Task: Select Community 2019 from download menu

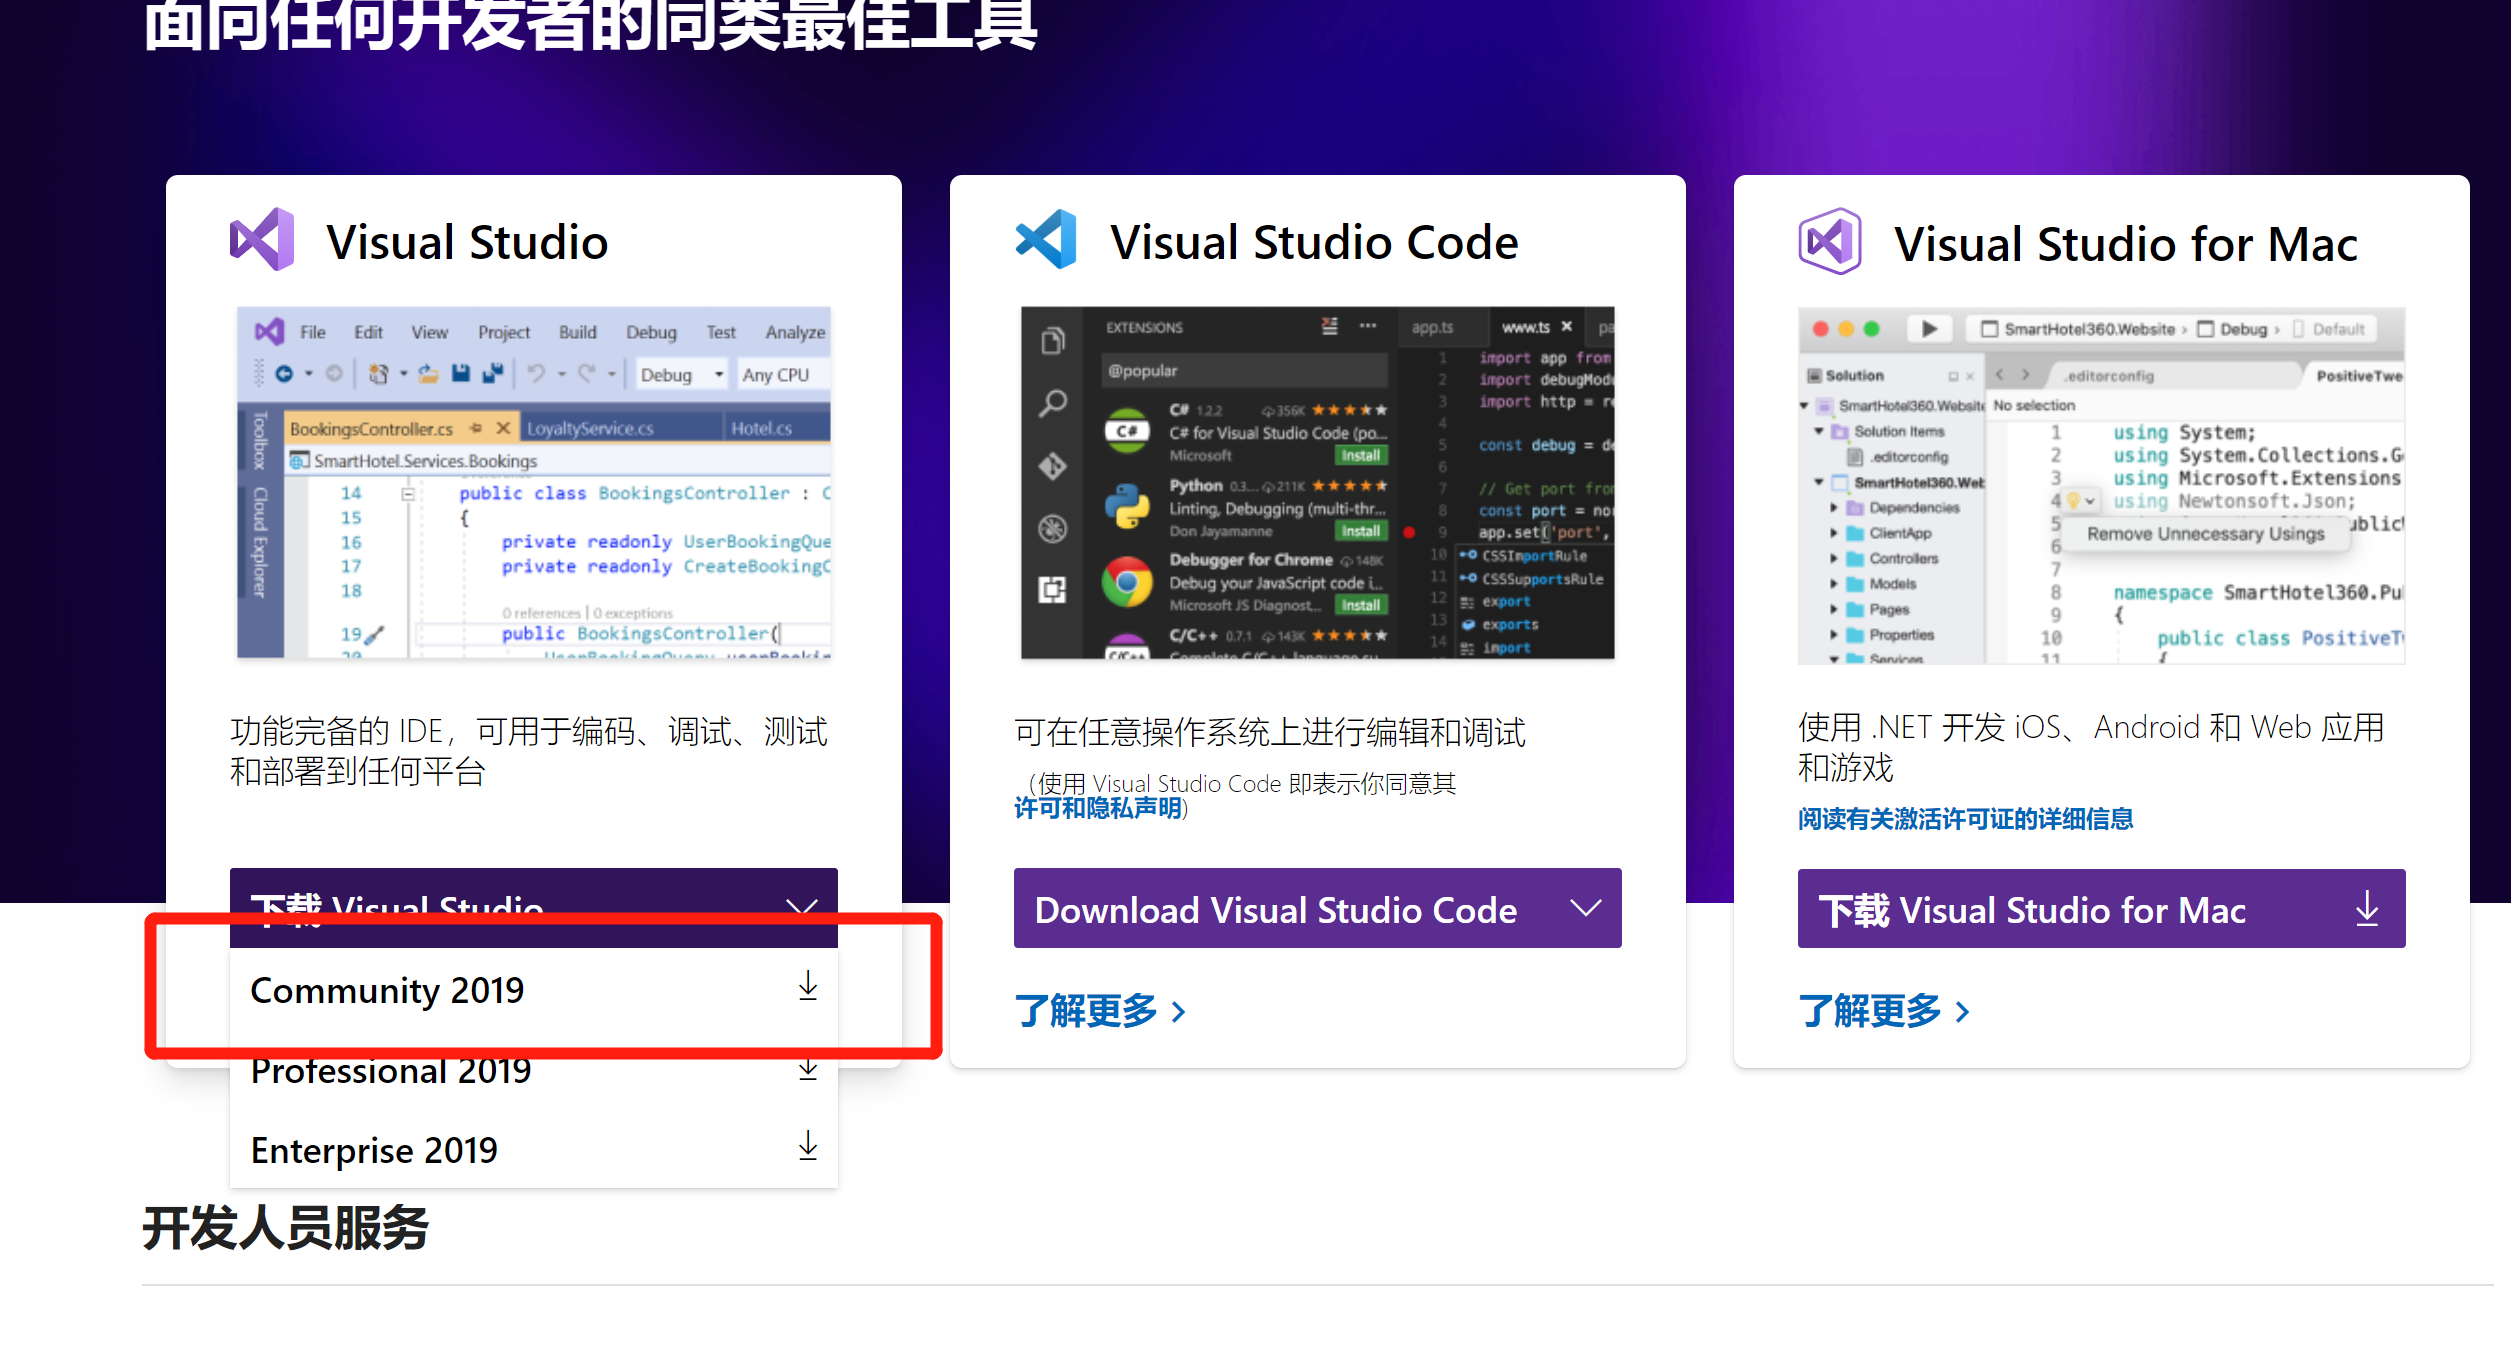Action: [388, 990]
